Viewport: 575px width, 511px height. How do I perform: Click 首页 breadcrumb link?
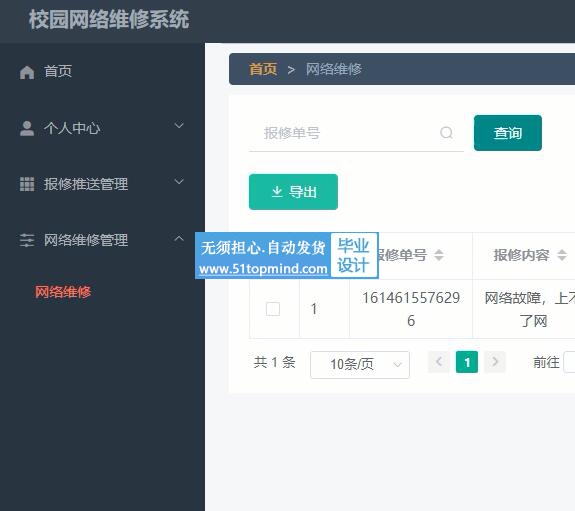(x=263, y=69)
